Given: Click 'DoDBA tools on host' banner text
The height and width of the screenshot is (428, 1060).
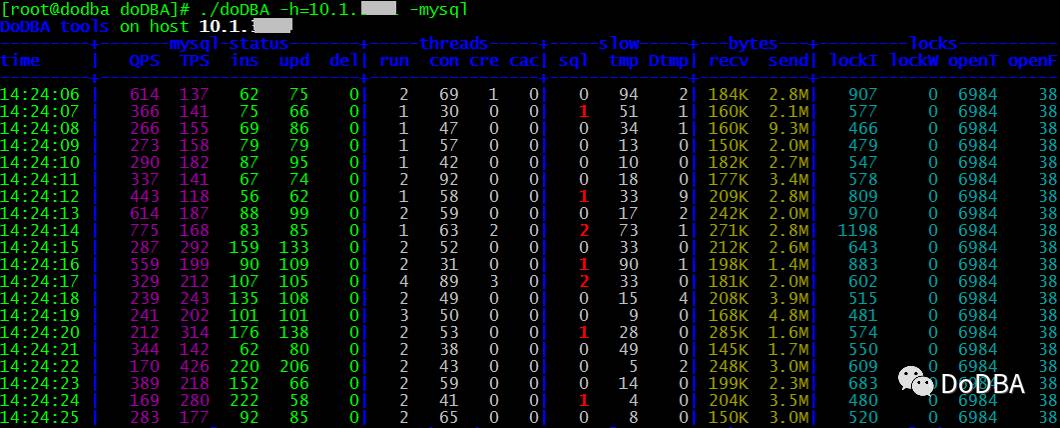Looking at the screenshot, I should pos(95,26).
